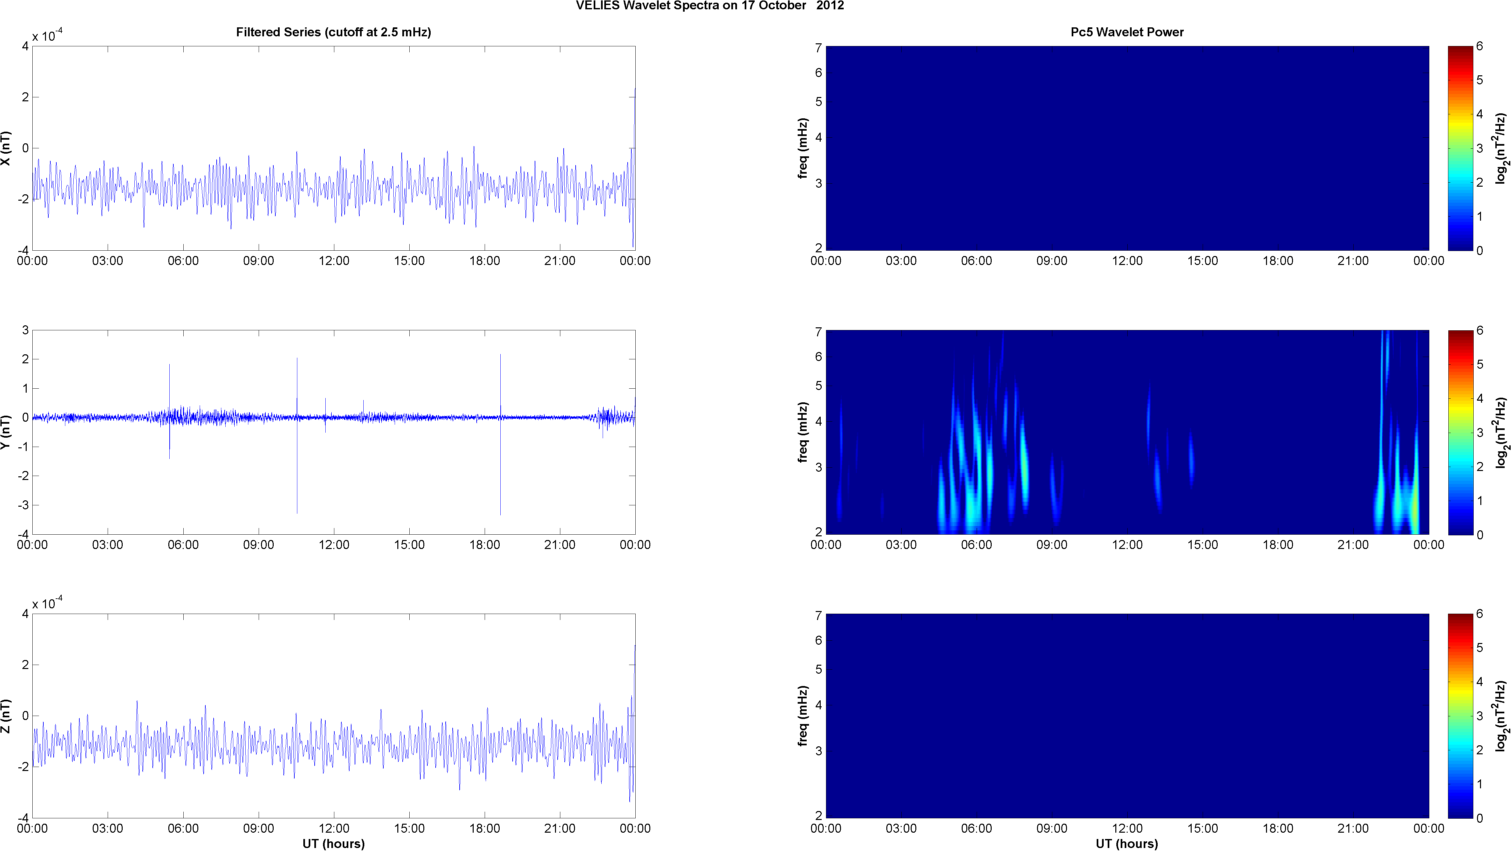Click 'freq (mHz)' label of the bottom wavelet panel
Viewport: 1511px width, 851px height.
tap(802, 716)
